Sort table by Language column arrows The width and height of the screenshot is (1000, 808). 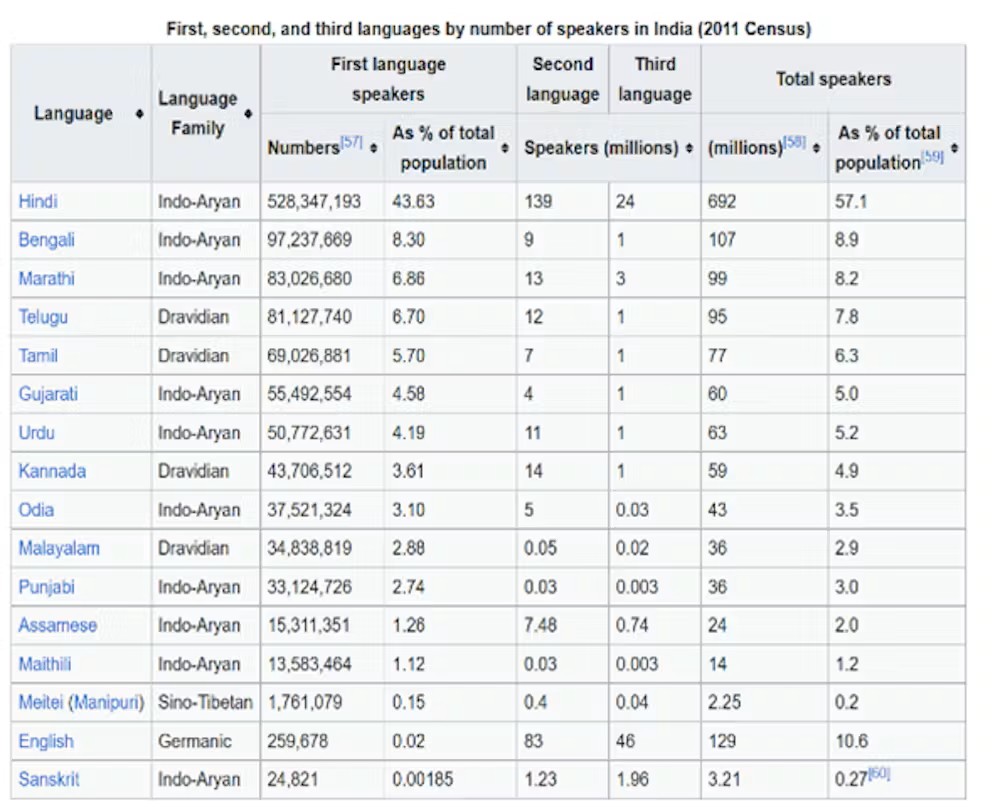(x=139, y=114)
